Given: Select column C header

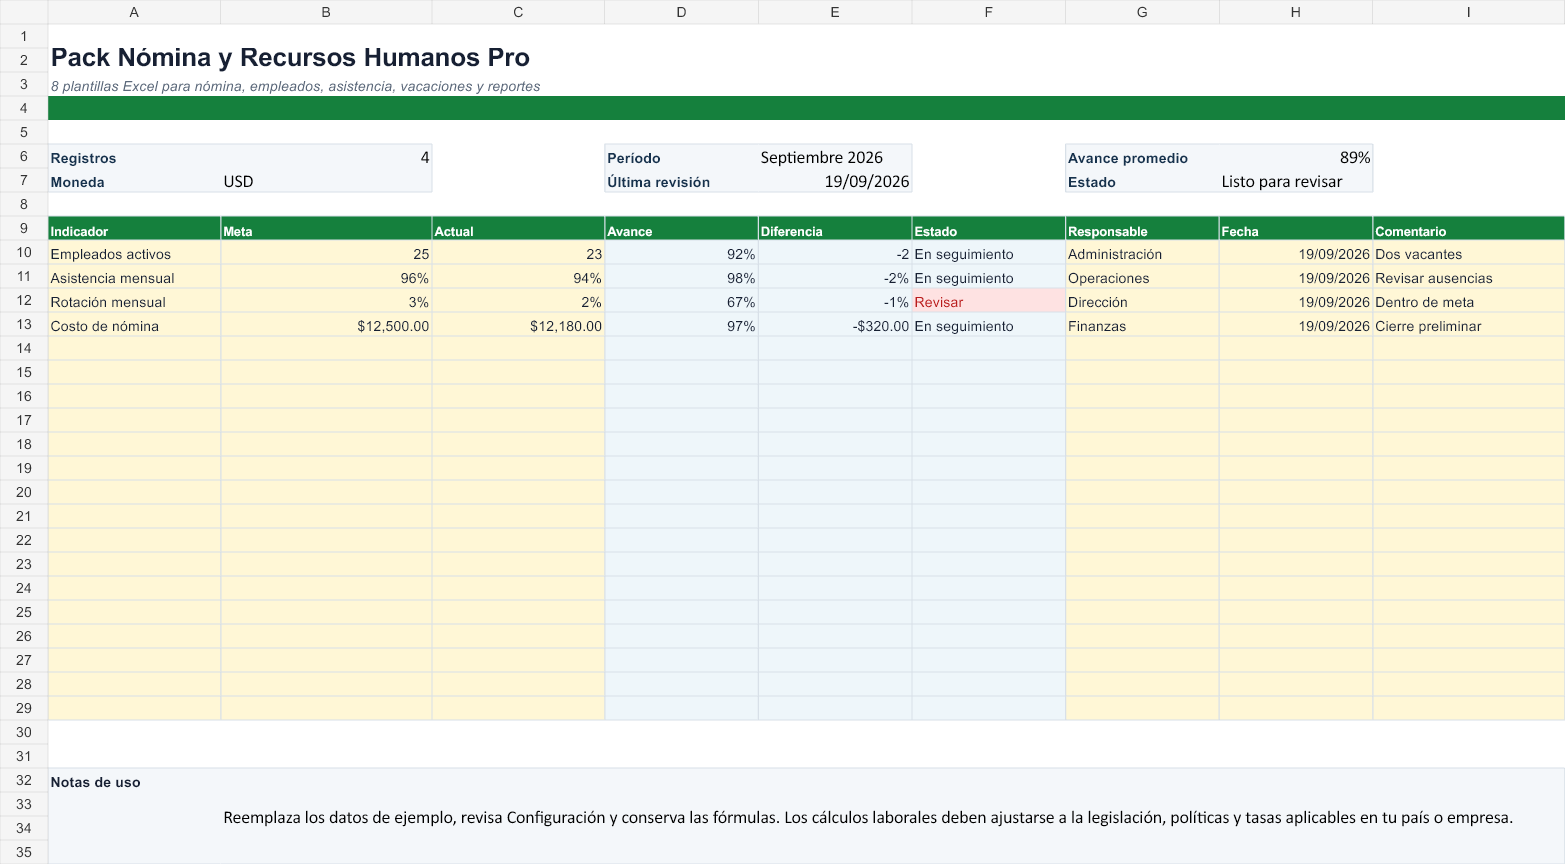Looking at the screenshot, I should (518, 12).
